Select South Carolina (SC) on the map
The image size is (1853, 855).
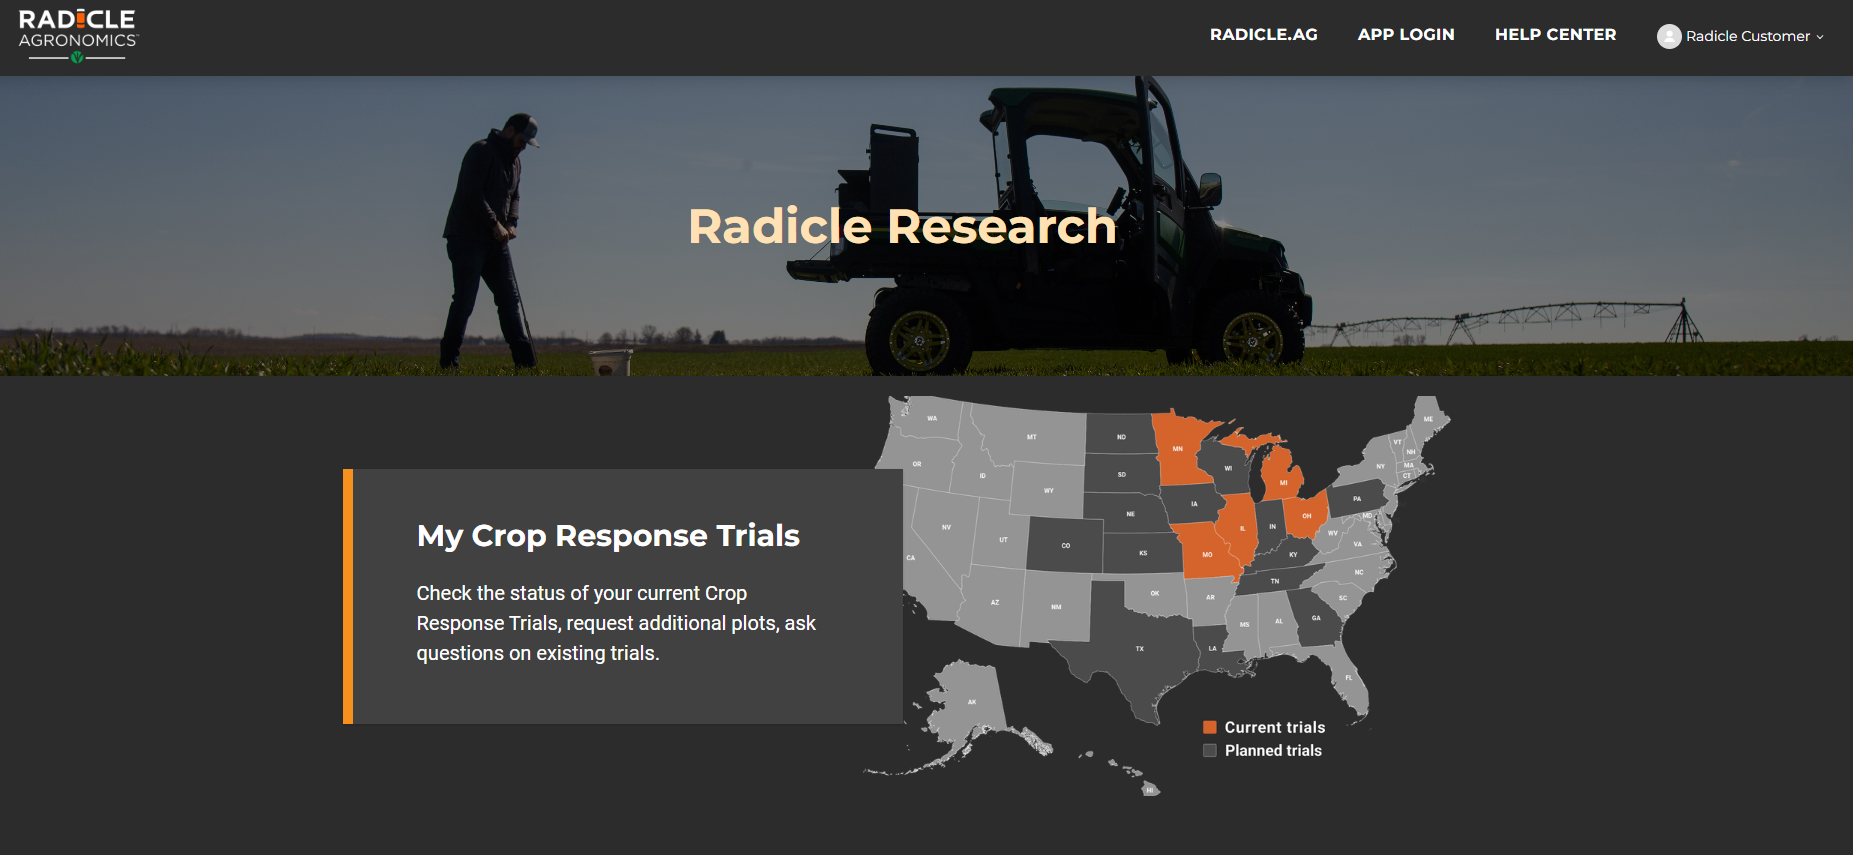[1343, 598]
